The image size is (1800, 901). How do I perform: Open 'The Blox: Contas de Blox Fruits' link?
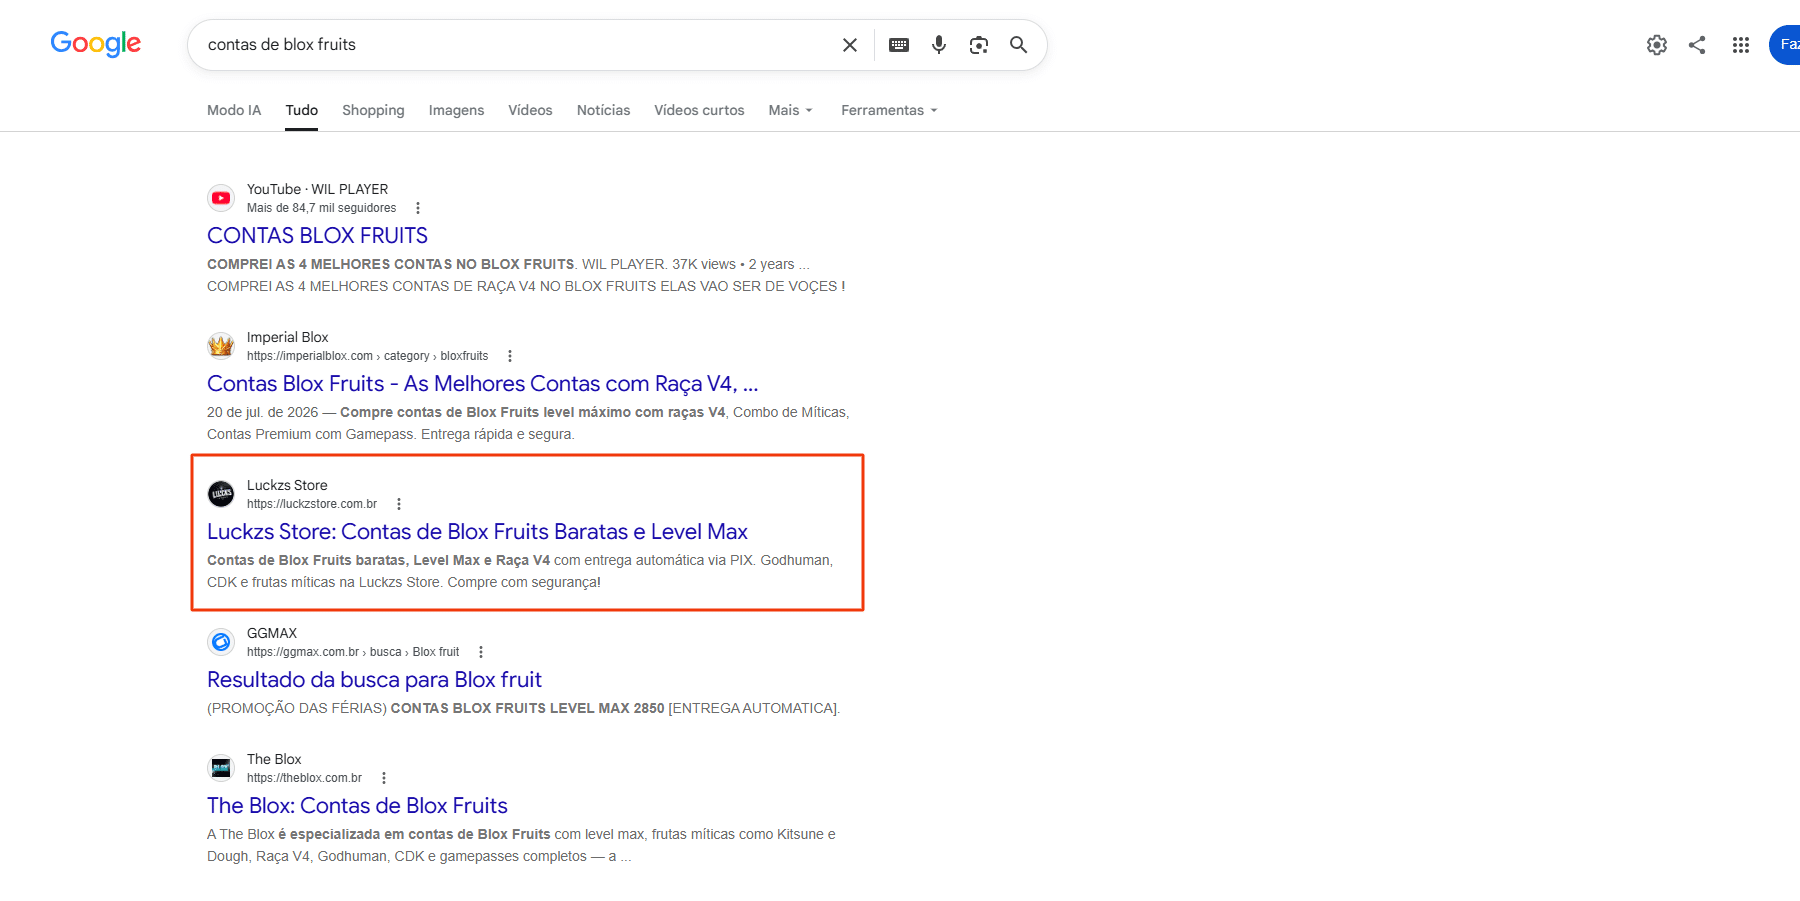click(x=357, y=805)
